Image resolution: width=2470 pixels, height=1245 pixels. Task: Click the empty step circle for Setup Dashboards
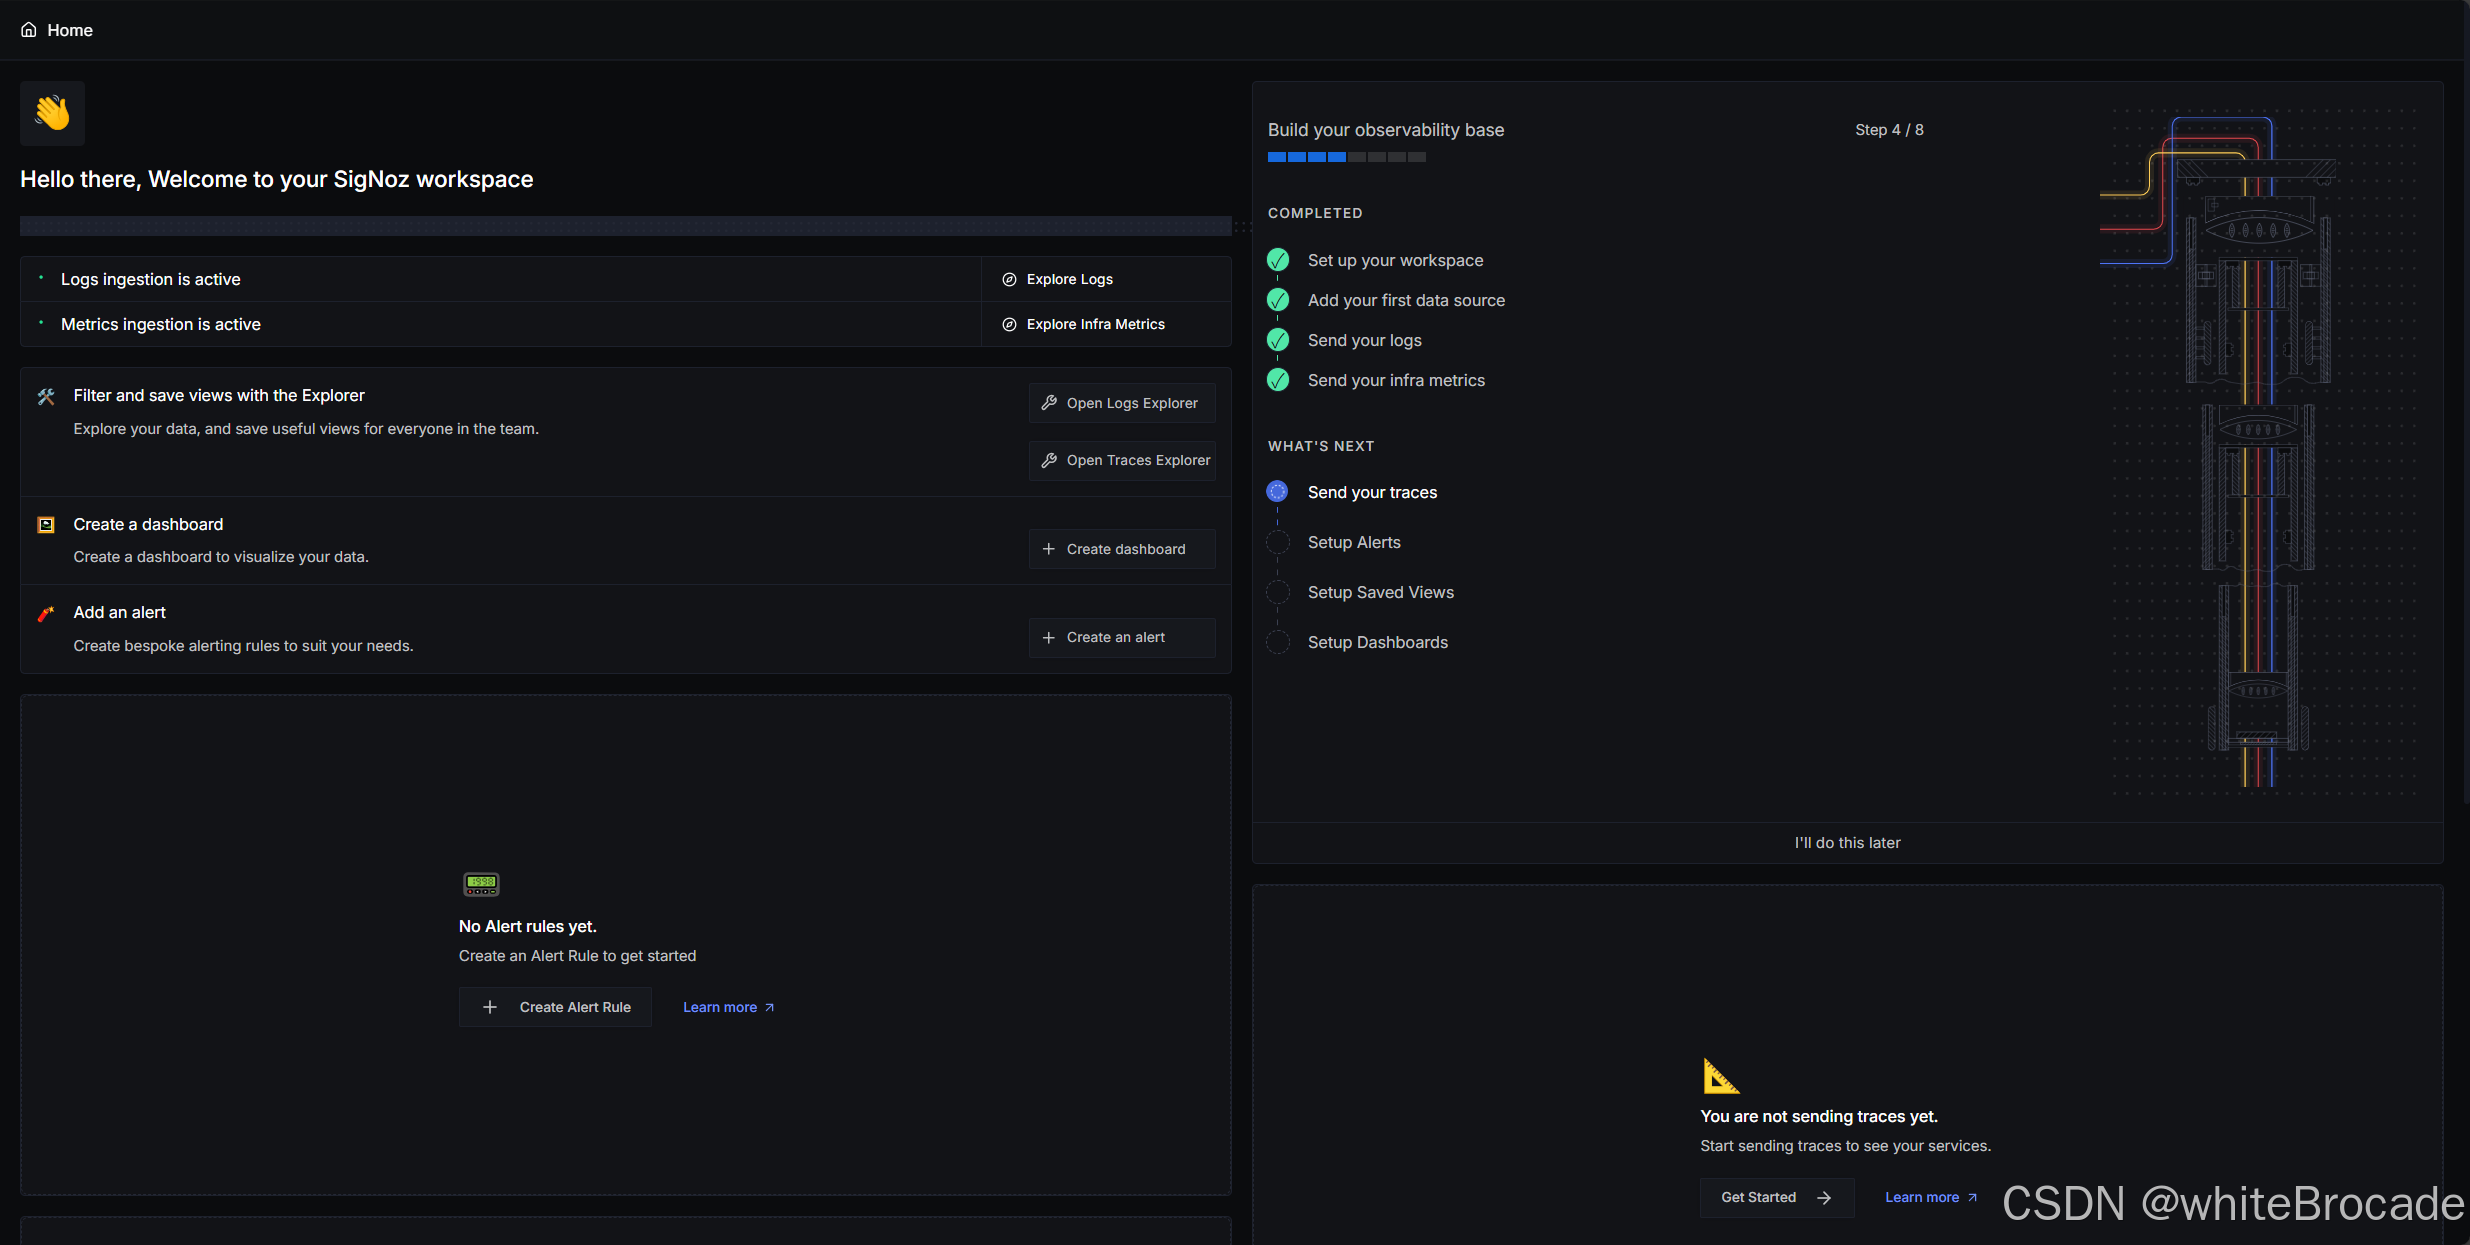click(1277, 642)
